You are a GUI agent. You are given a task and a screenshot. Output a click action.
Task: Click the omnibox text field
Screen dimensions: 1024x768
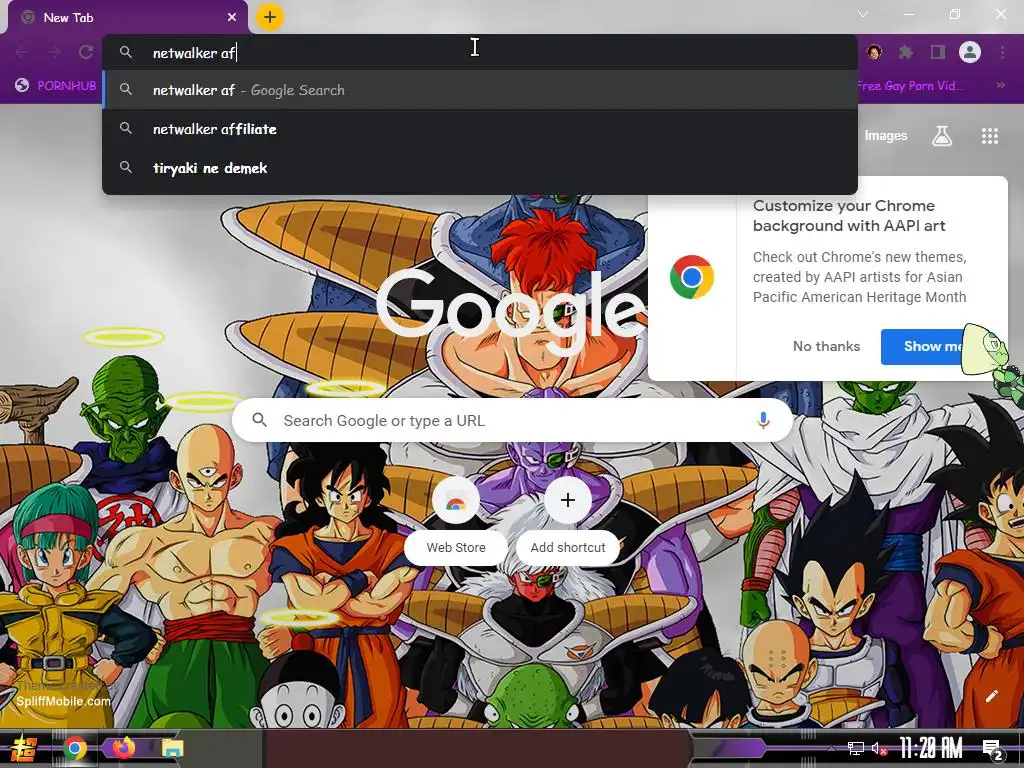(480, 53)
